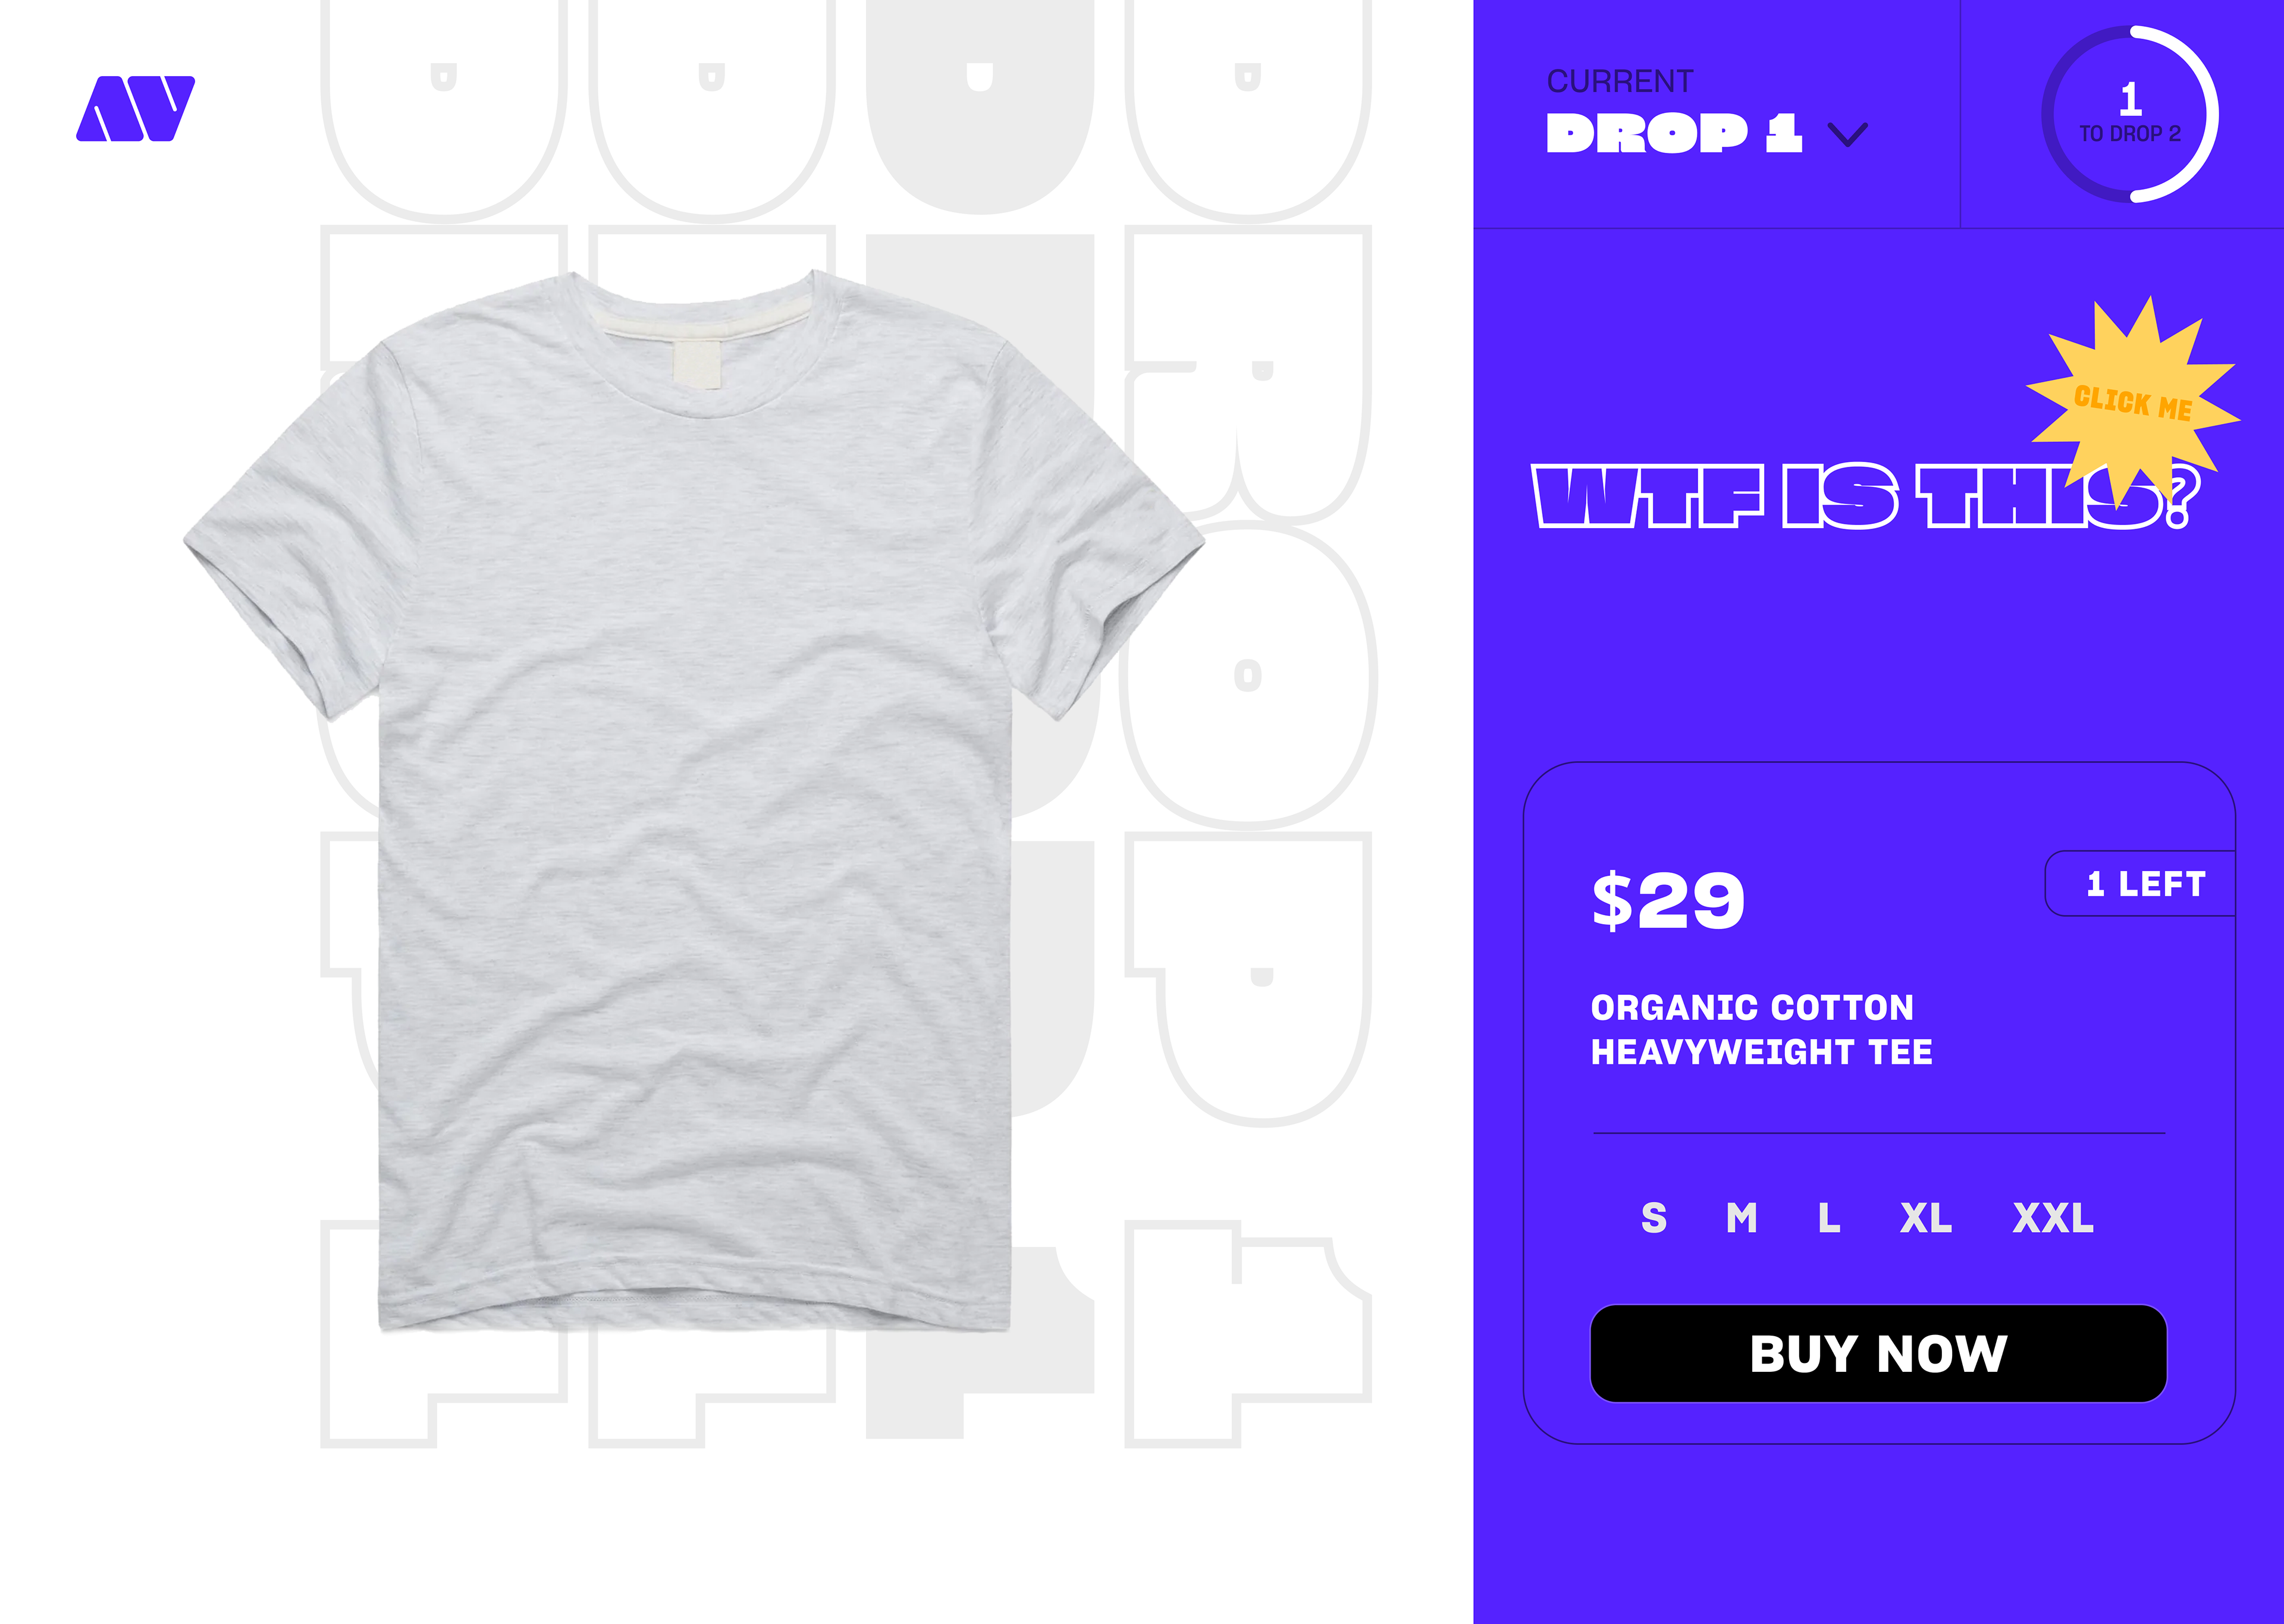Select size M
The height and width of the screenshot is (1624, 2284).
[x=1741, y=1218]
